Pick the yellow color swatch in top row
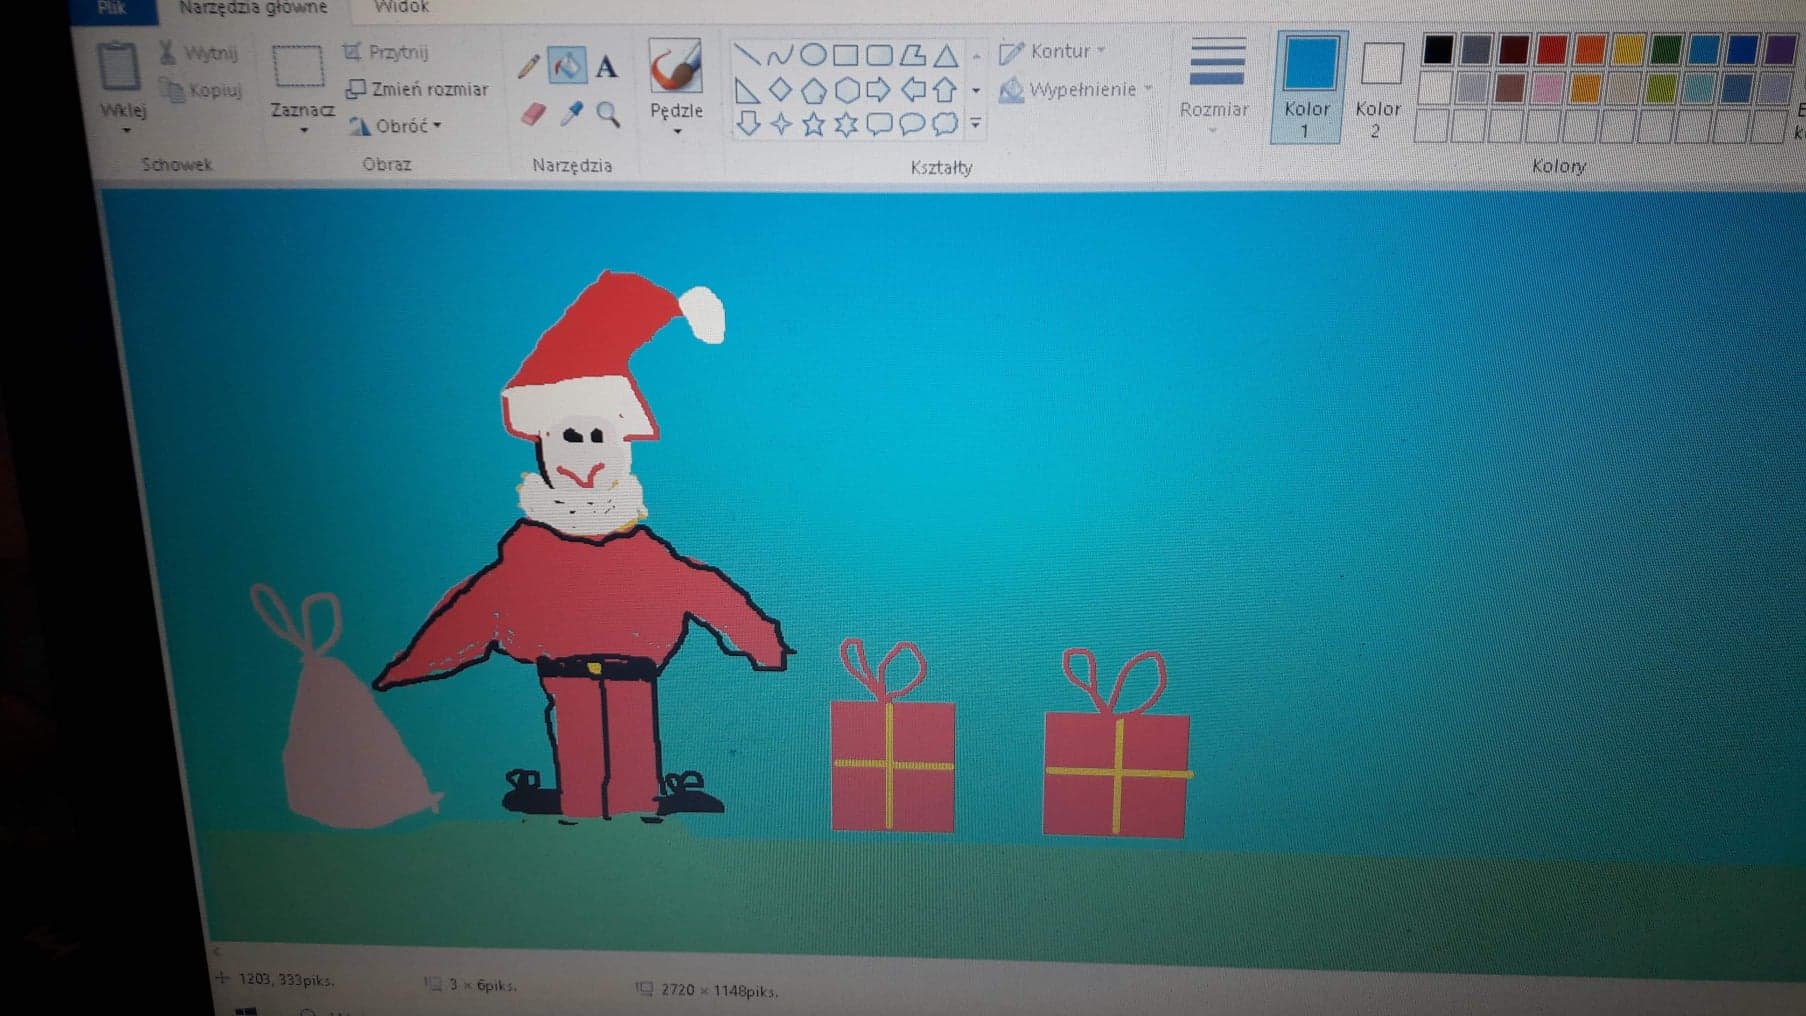This screenshot has height=1016, width=1806. click(1628, 48)
